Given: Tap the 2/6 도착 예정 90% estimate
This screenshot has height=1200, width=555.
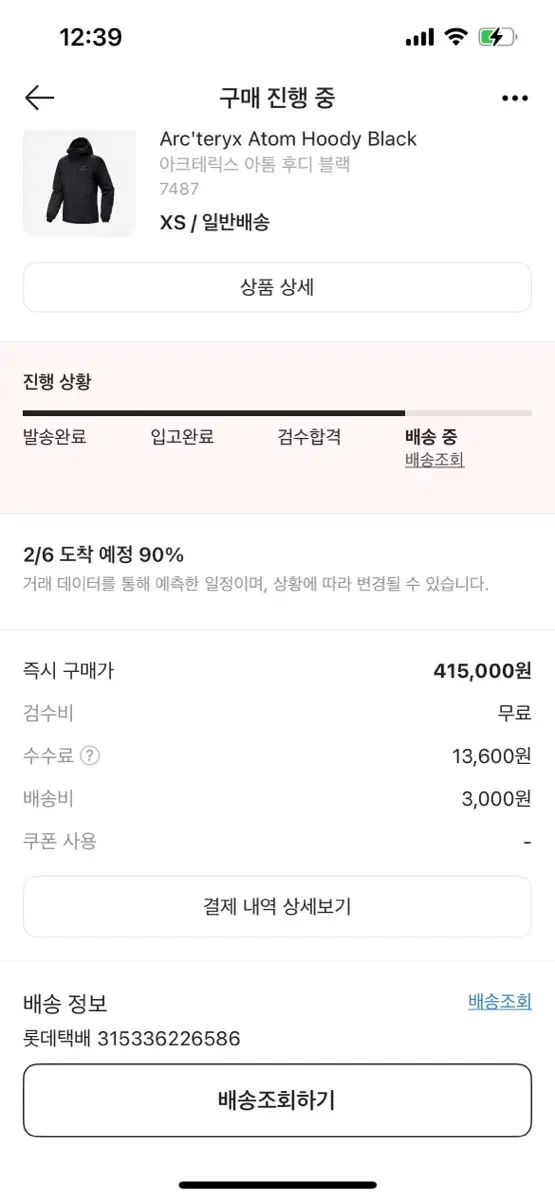Looking at the screenshot, I should [x=103, y=555].
